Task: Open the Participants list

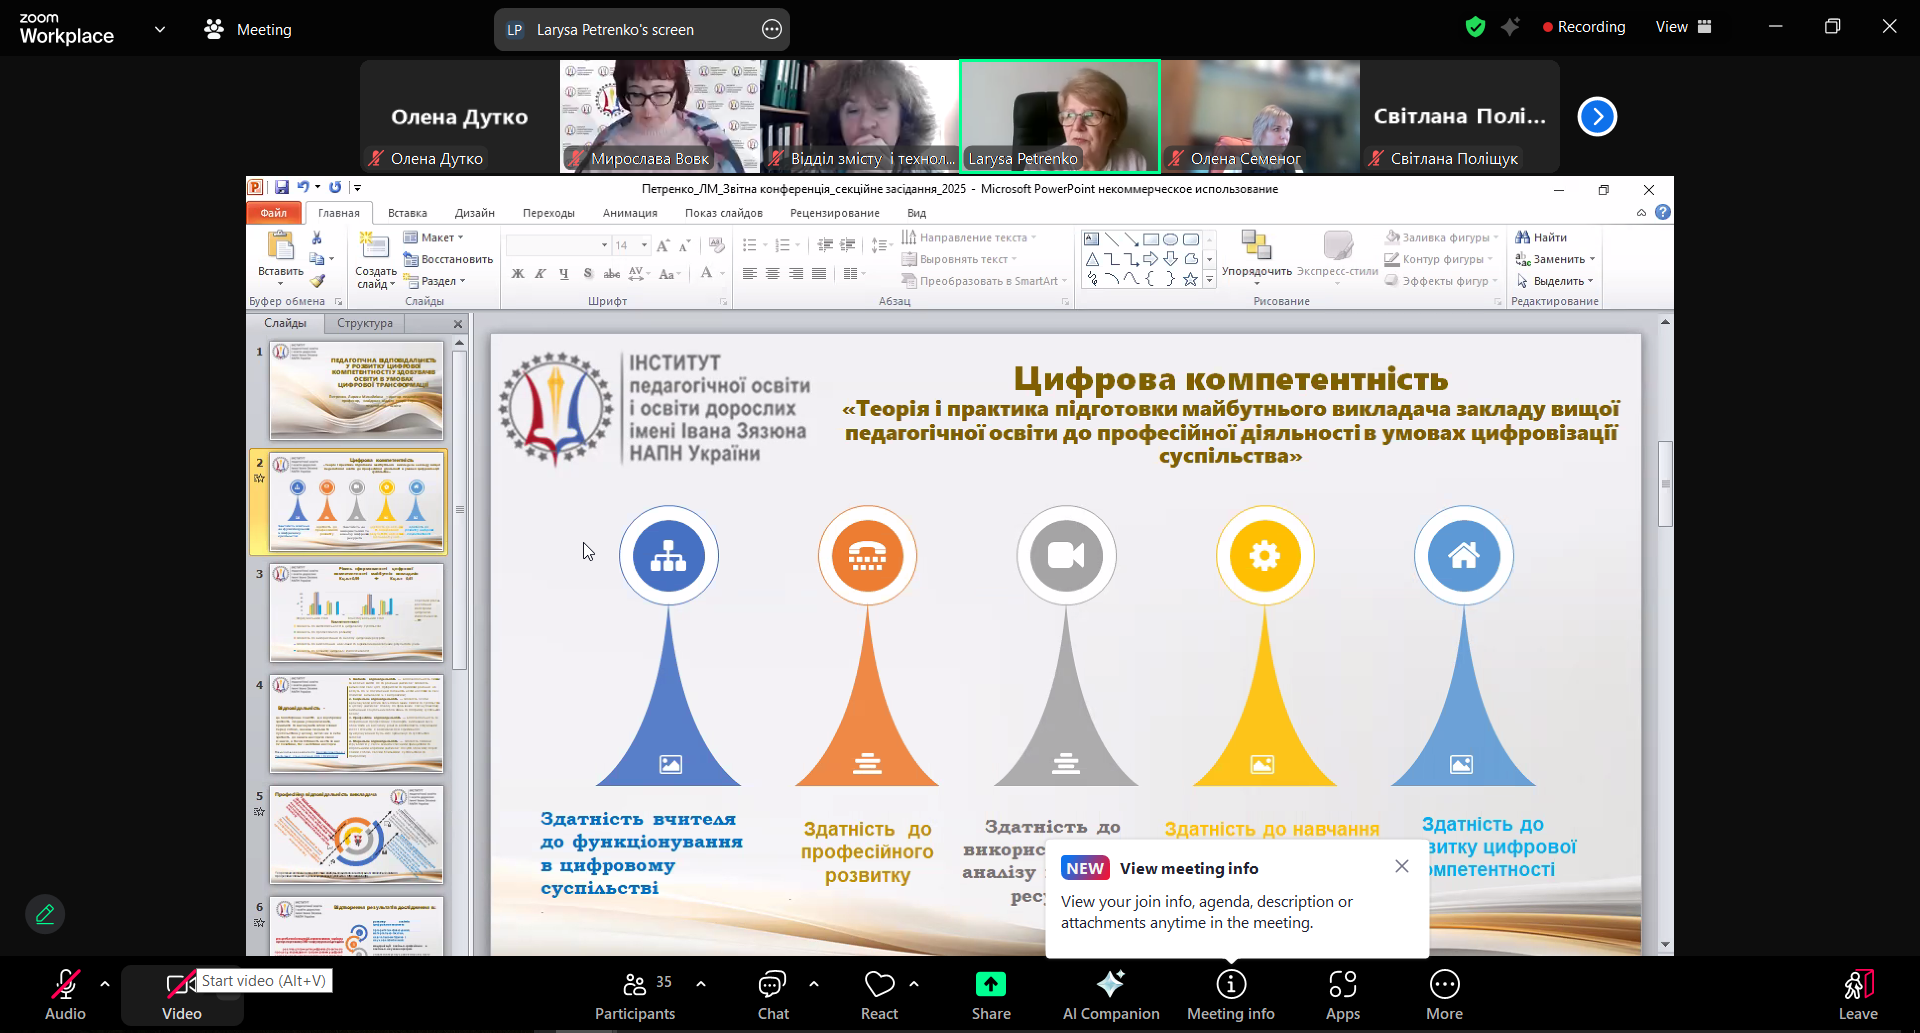Action: coord(635,995)
